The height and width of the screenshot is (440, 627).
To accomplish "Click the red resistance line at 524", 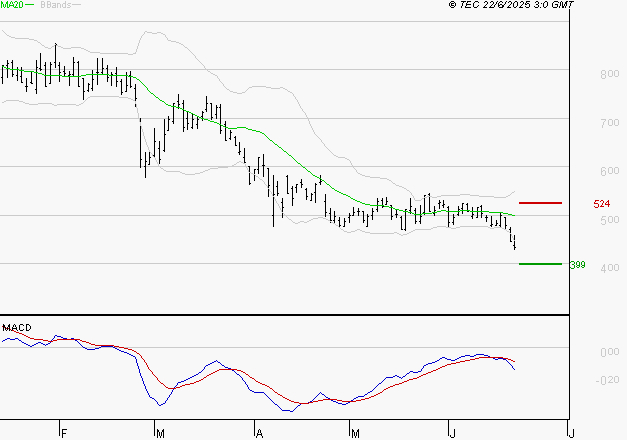I will click(x=540, y=203).
